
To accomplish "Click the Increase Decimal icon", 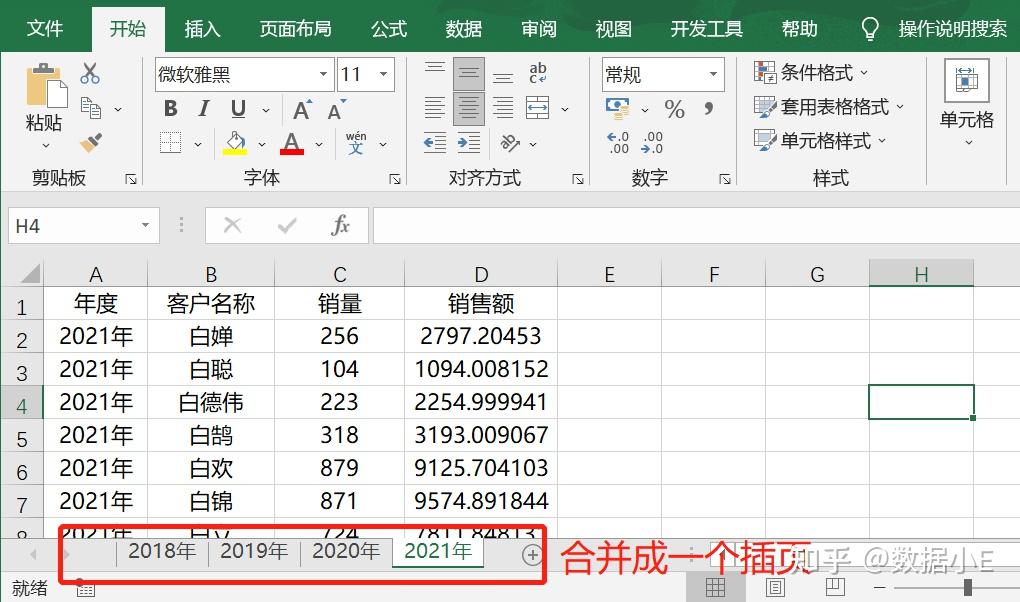I will click(x=617, y=143).
